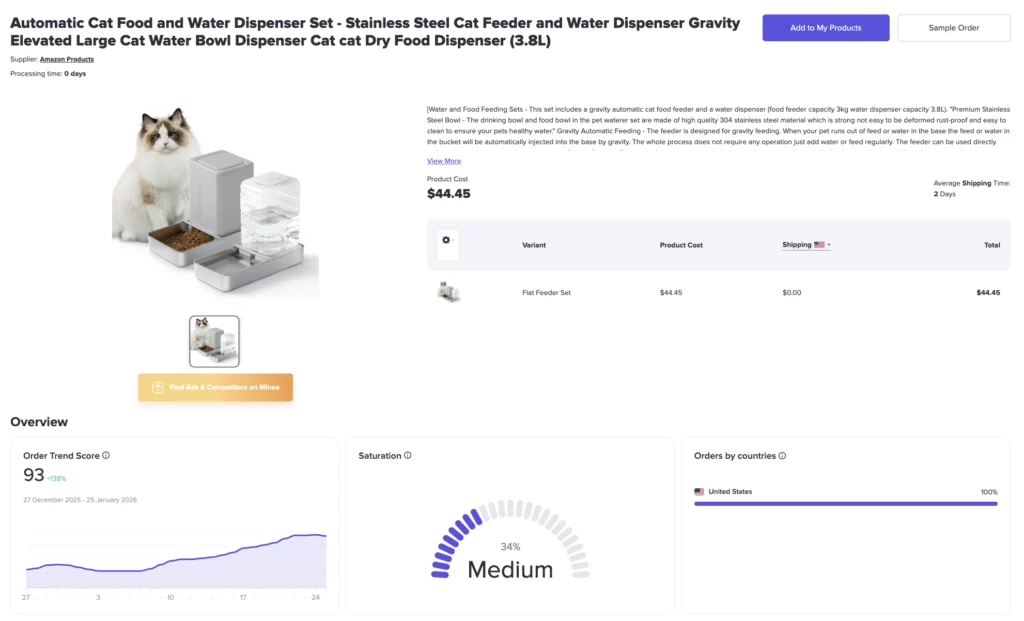Click the settings gear icon in variant table
The width and height of the screenshot is (1024, 621).
point(446,240)
